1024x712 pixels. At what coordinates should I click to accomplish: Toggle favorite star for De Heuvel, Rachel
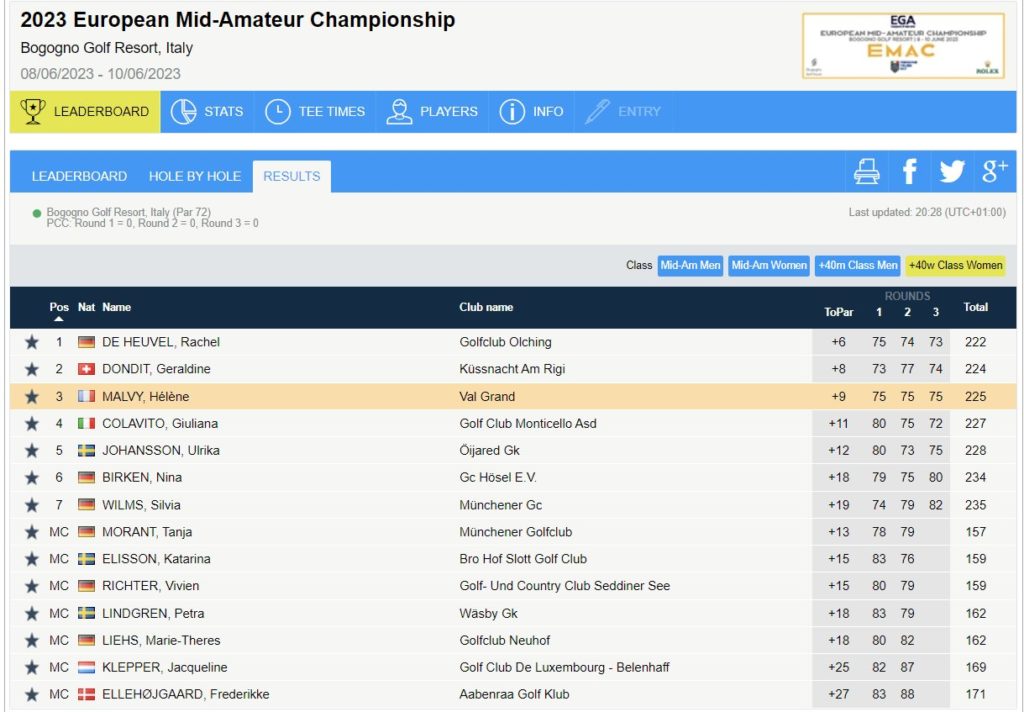point(31,342)
